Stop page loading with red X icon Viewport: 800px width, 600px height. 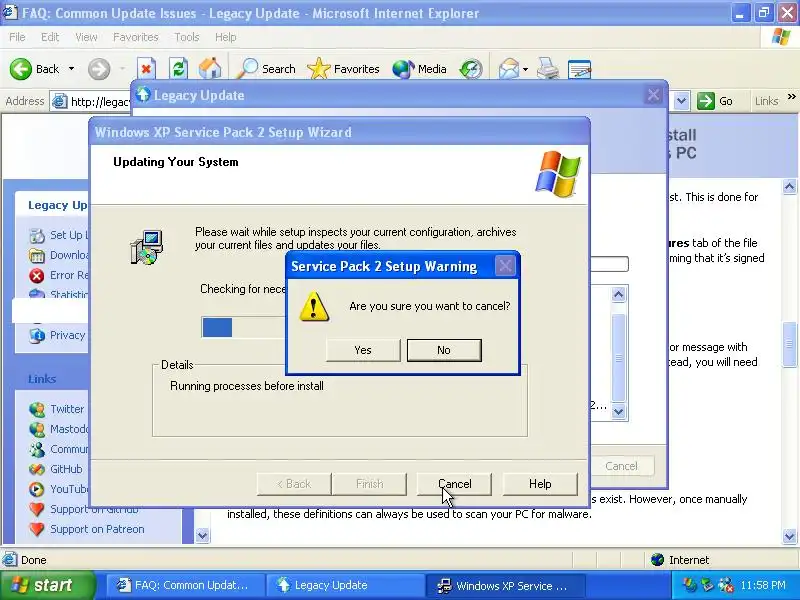[146, 68]
